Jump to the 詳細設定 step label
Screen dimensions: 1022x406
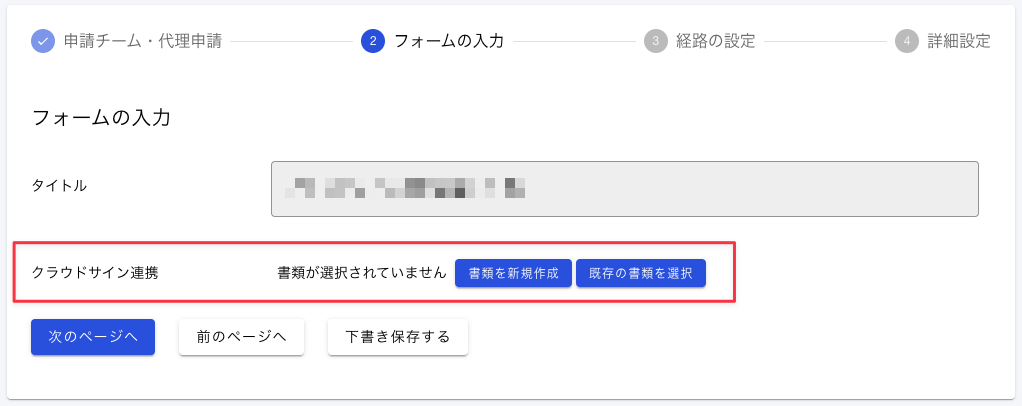point(959,42)
